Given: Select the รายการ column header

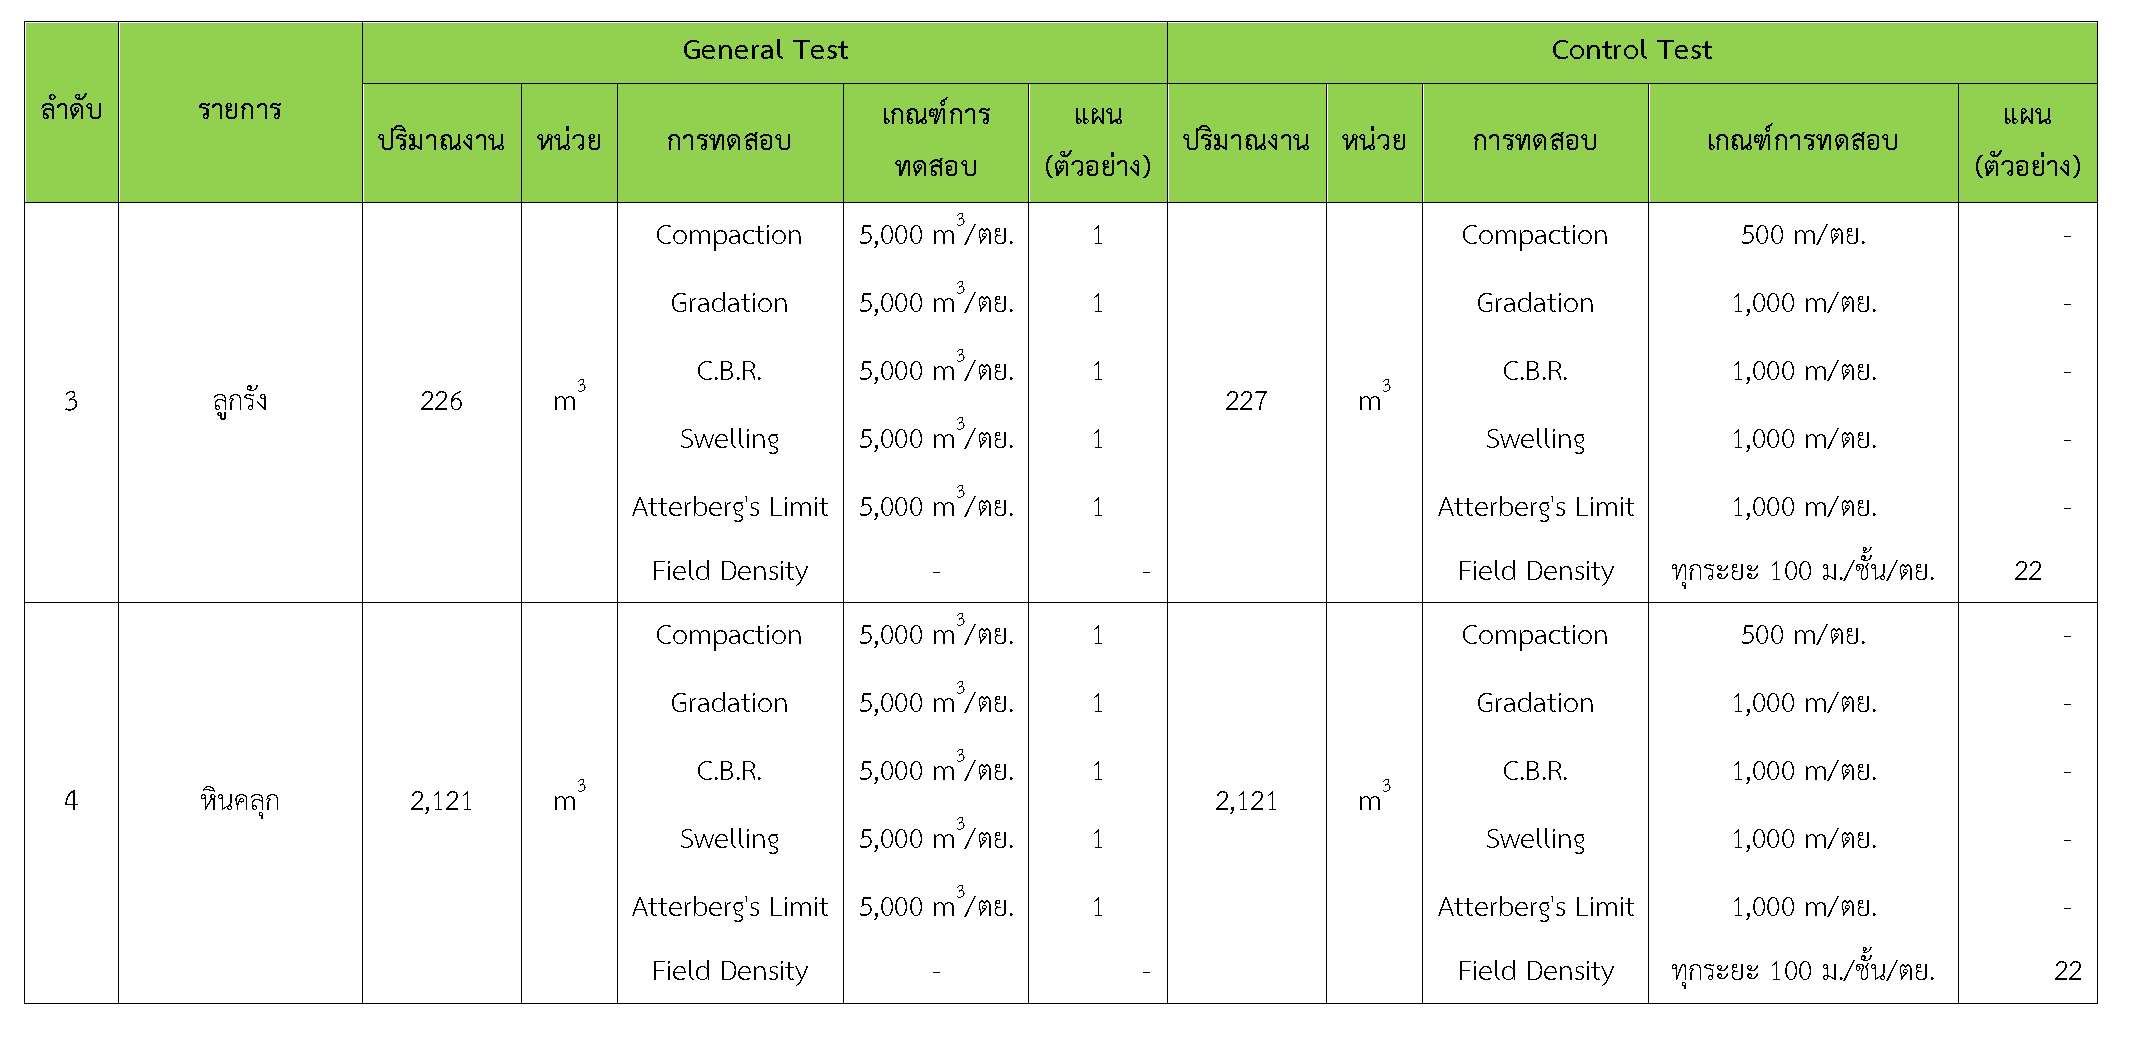Looking at the screenshot, I should pos(240,110).
